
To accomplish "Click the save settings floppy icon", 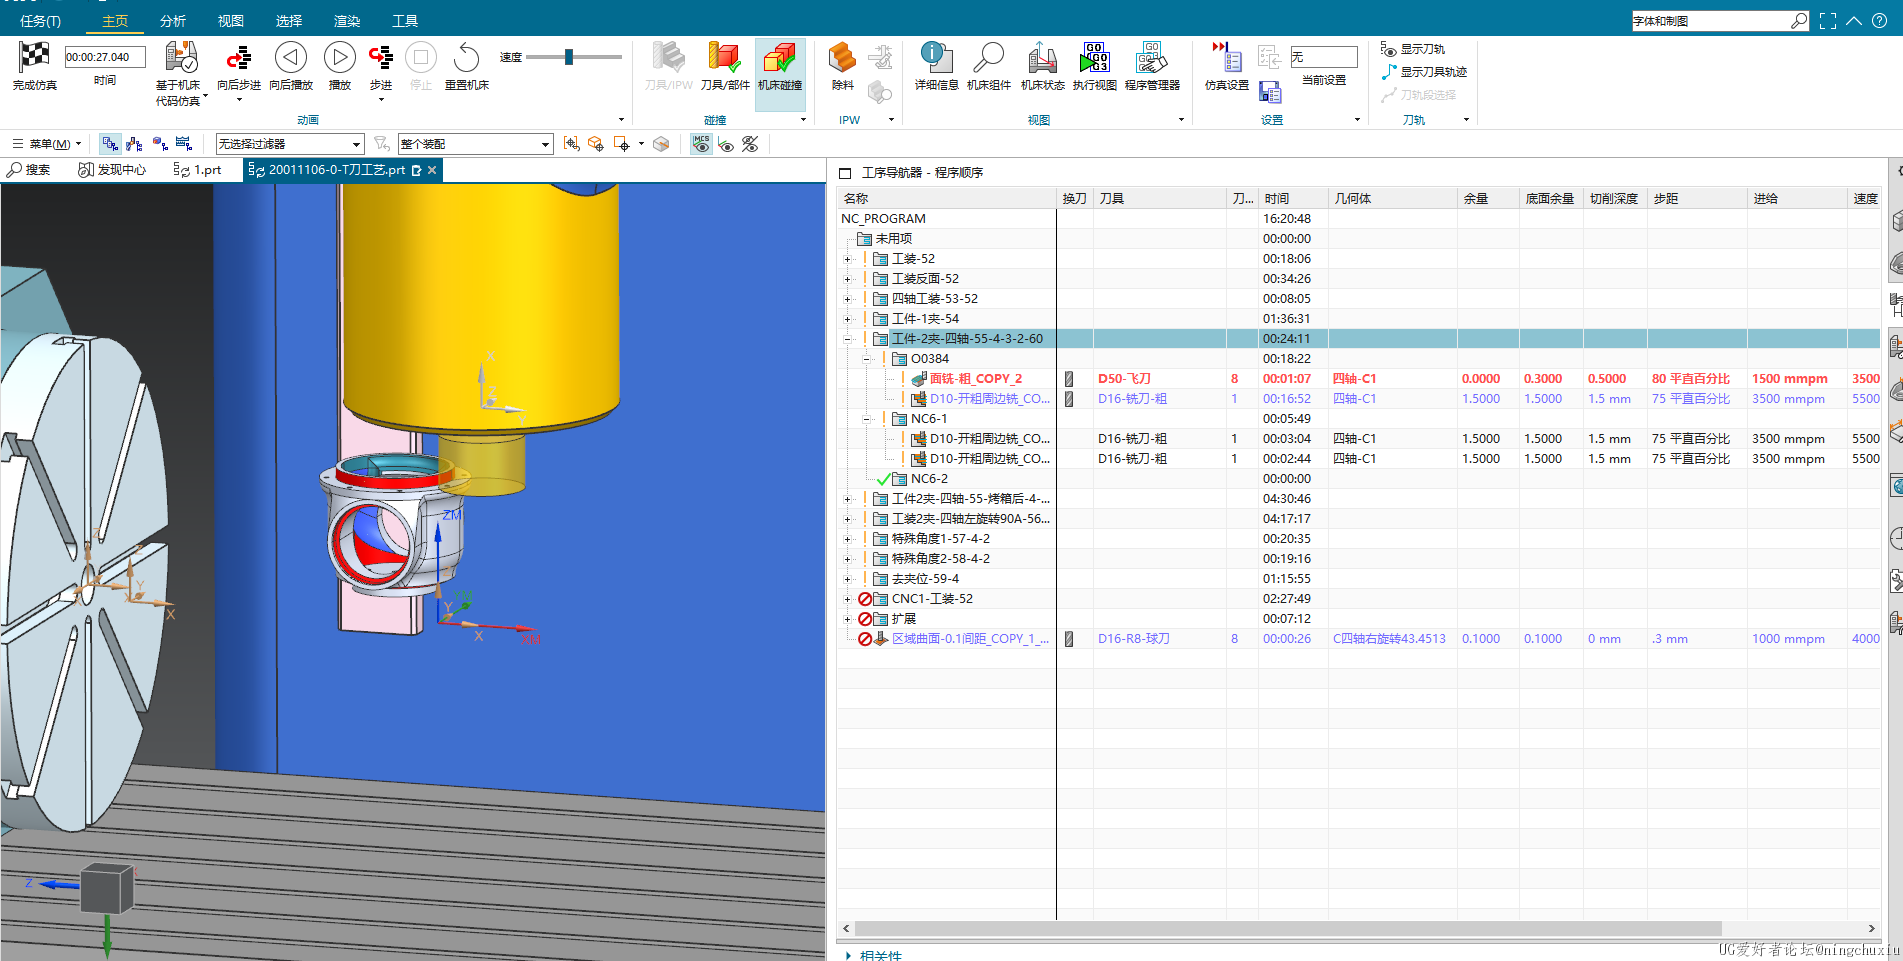I will pyautogui.click(x=1270, y=92).
